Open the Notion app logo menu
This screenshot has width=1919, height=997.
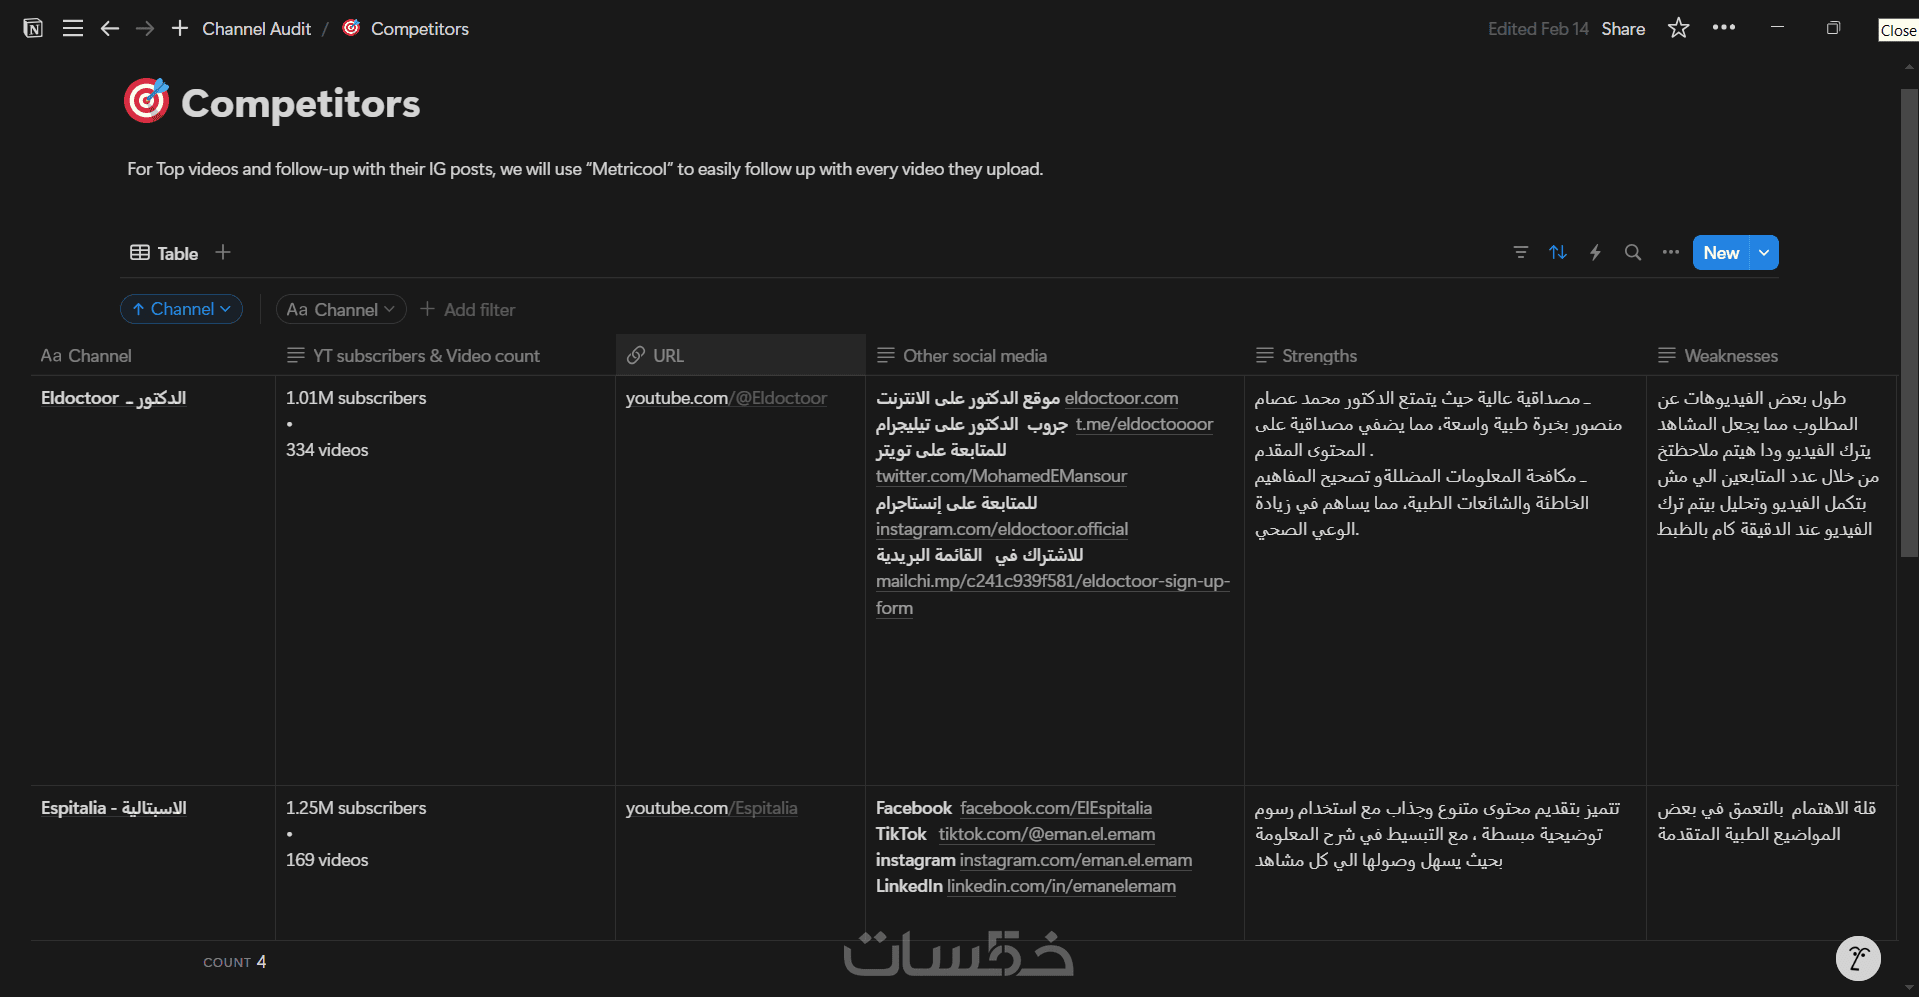[33, 28]
